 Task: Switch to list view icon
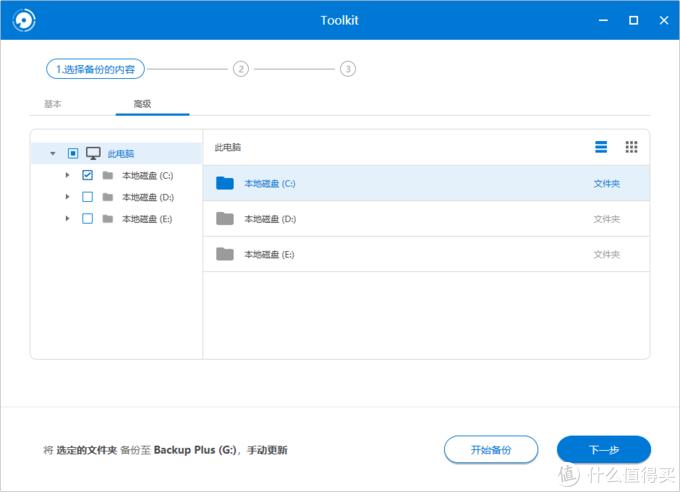point(601,147)
